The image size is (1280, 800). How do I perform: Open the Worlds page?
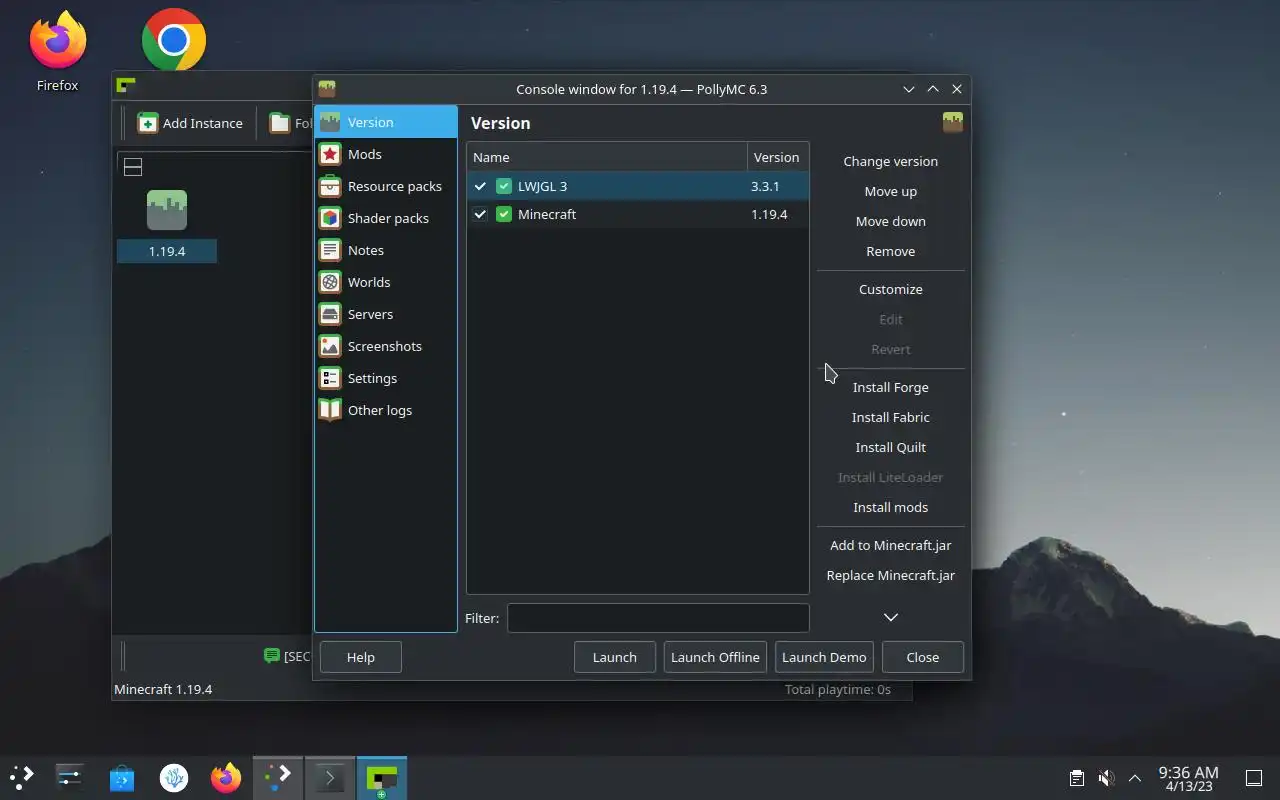click(x=385, y=282)
